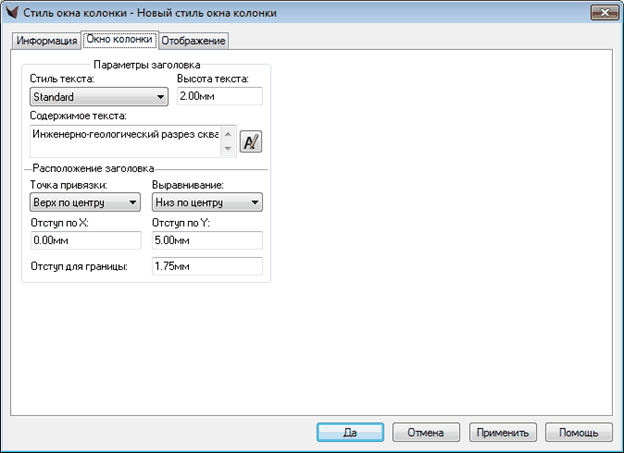Click into the Содержимое текста box
The image size is (624, 453).
pyautogui.click(x=125, y=141)
